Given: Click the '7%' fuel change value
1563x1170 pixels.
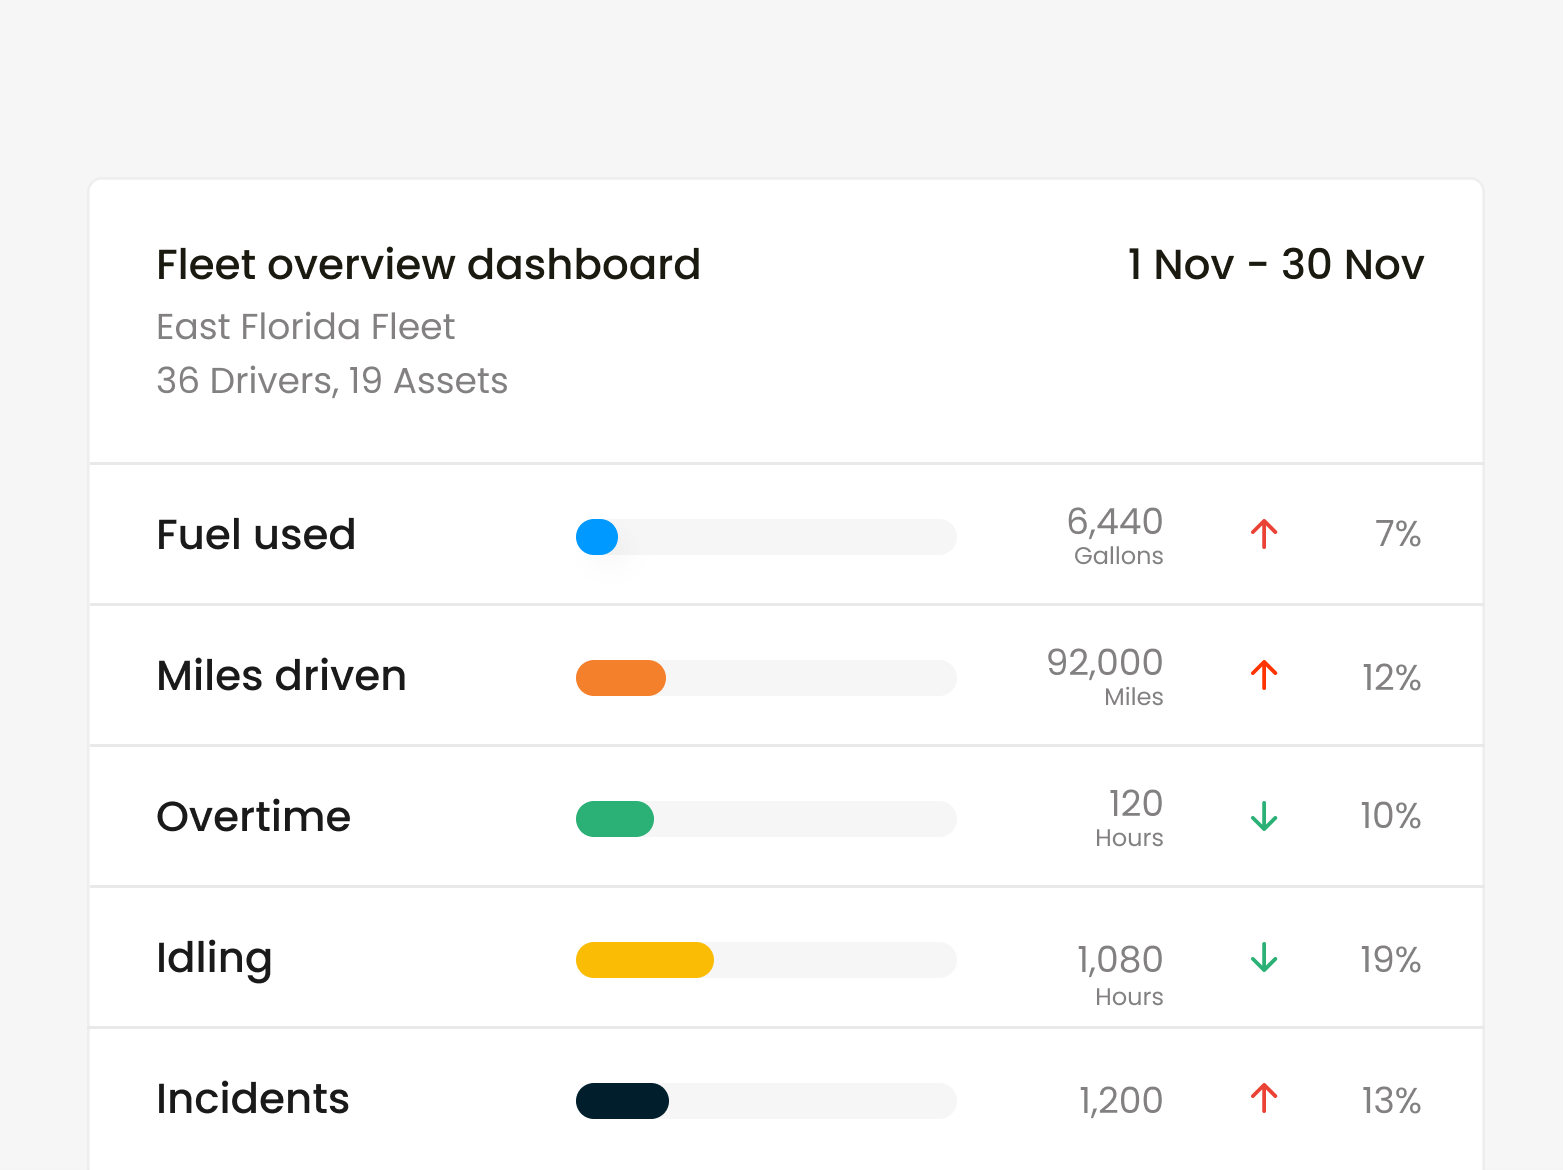Looking at the screenshot, I should (1398, 534).
